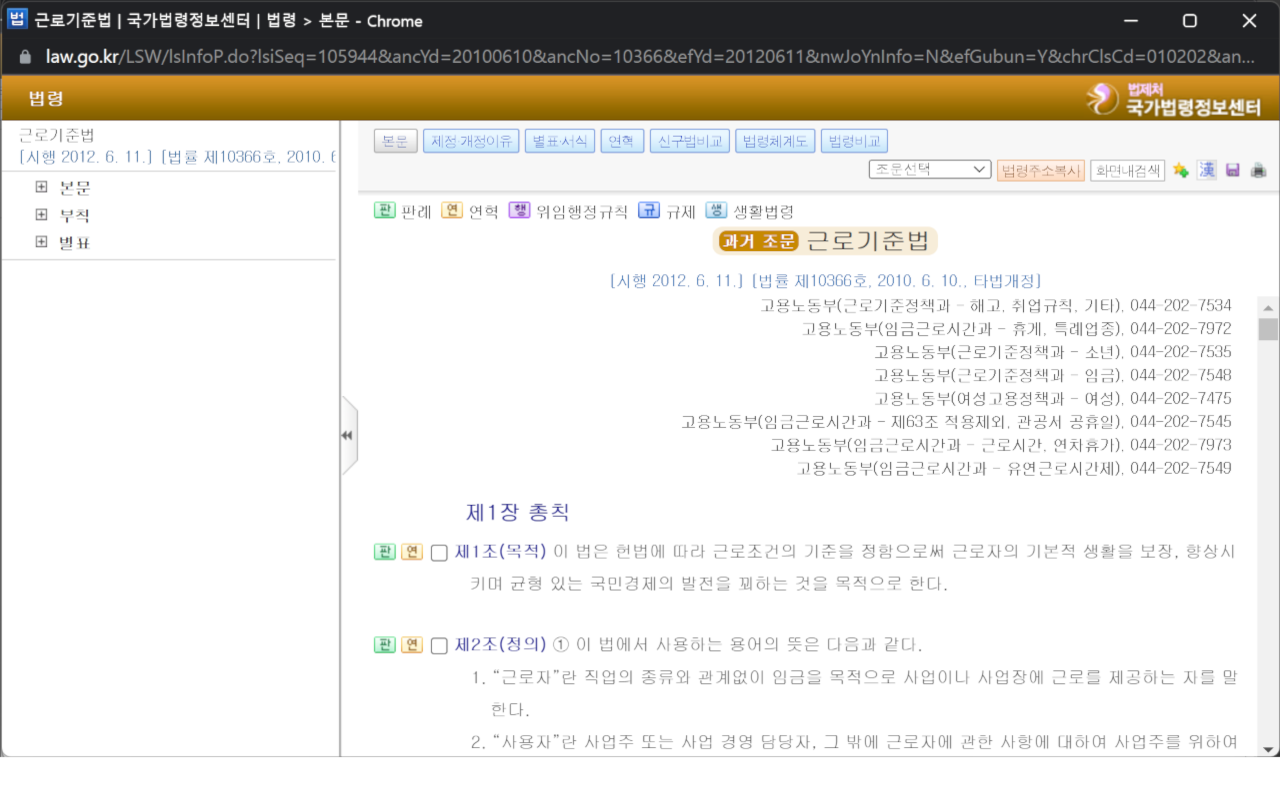Select 부칙 label in the tree
This screenshot has width=1280, height=800.
pyautogui.click(x=75, y=215)
